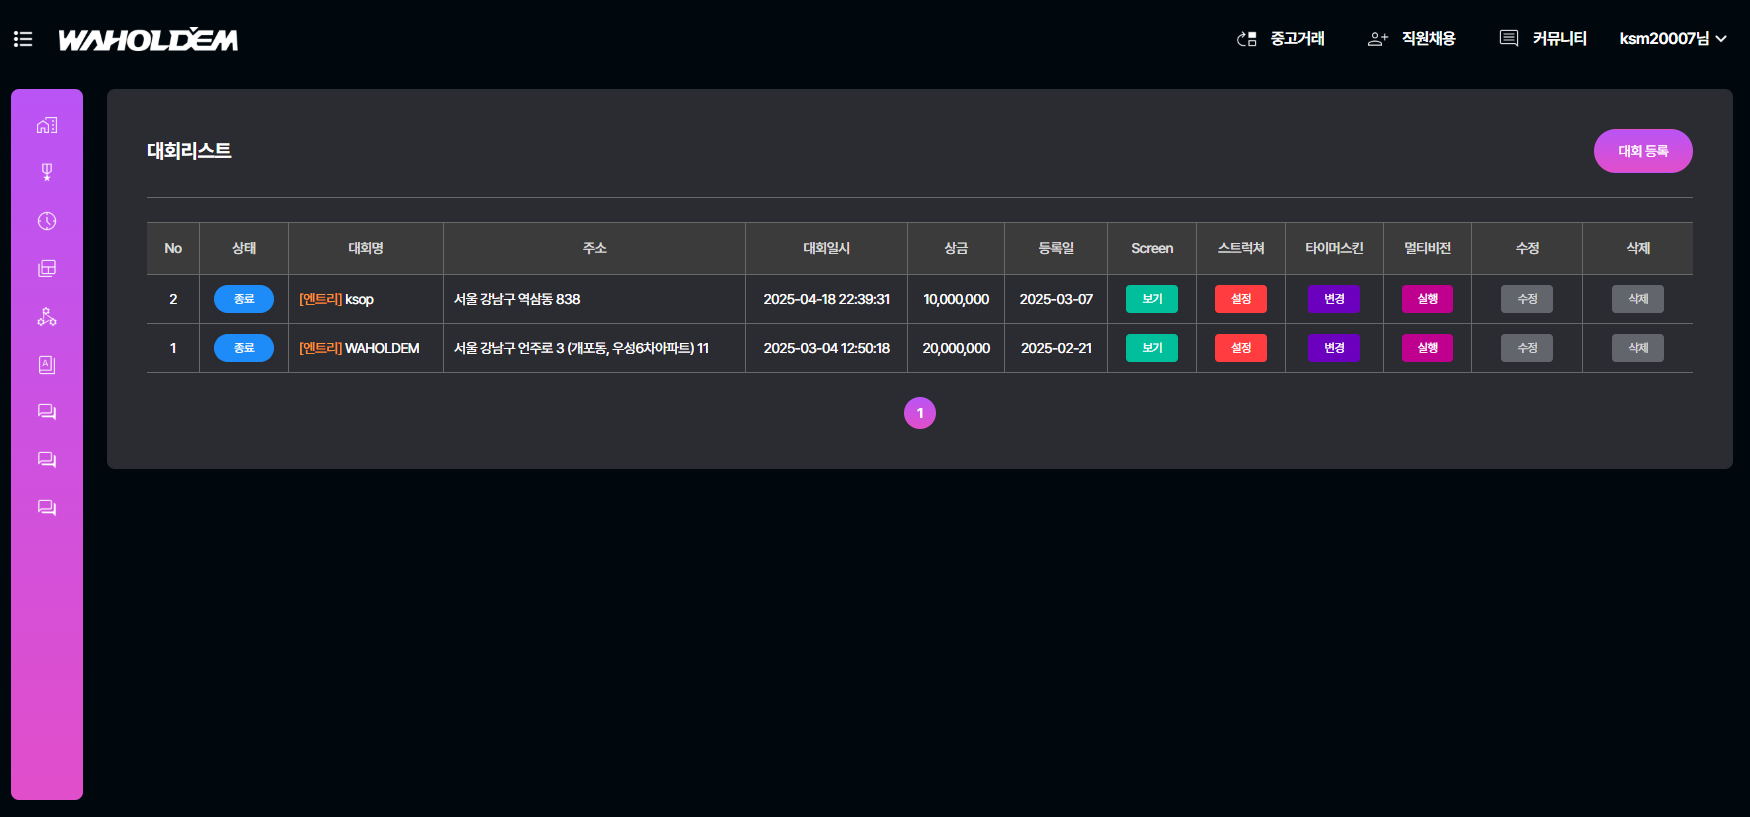
Task: Run 실행 multivision for WAHOLDEM tournament
Action: (1427, 348)
